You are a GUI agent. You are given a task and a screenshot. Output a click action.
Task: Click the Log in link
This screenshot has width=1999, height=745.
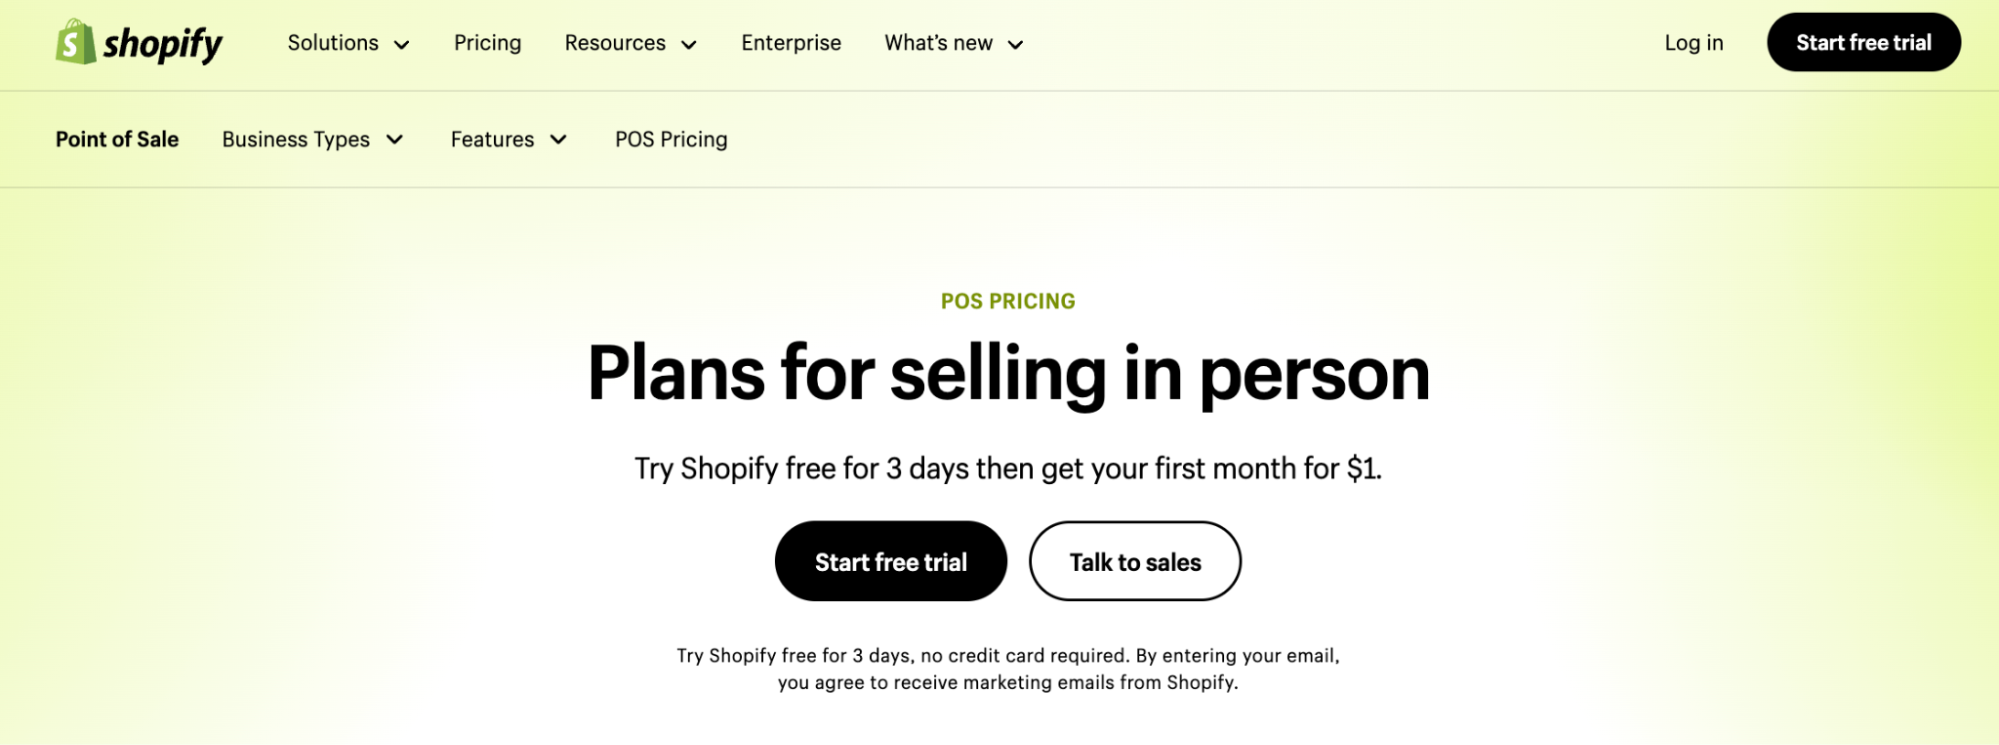(1693, 43)
